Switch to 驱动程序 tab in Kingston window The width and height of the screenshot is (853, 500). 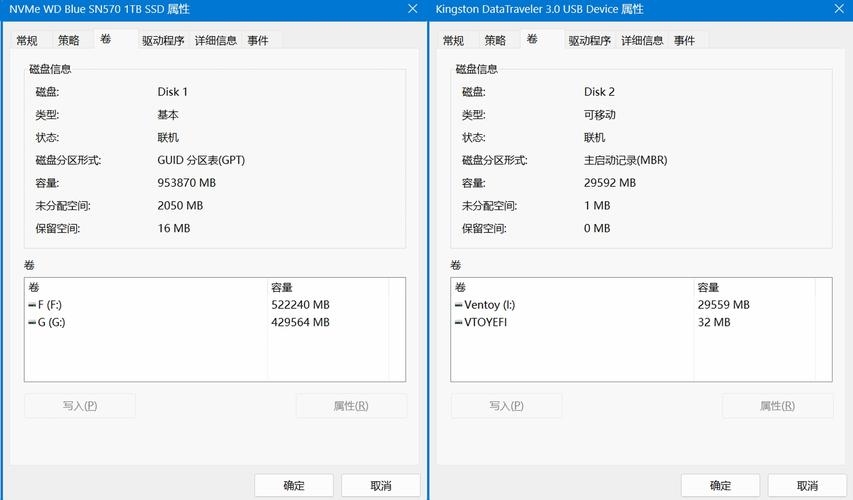click(x=590, y=40)
